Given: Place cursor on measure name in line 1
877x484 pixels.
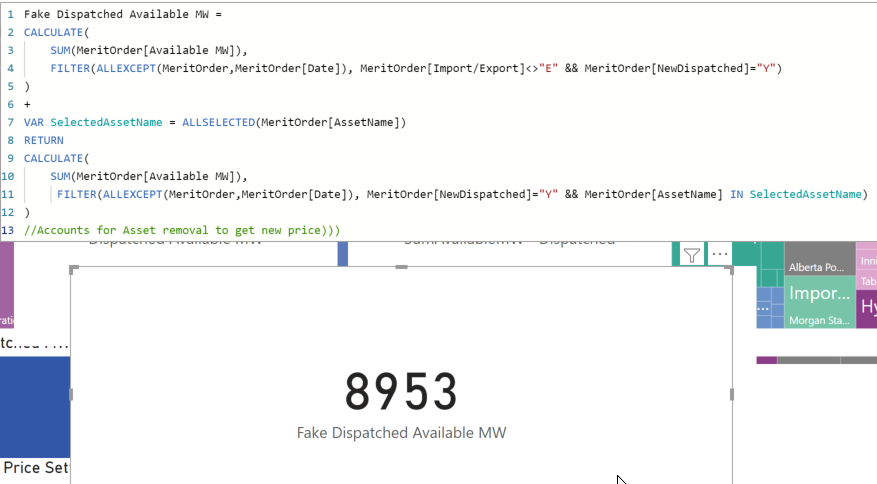Looking at the screenshot, I should (x=116, y=14).
